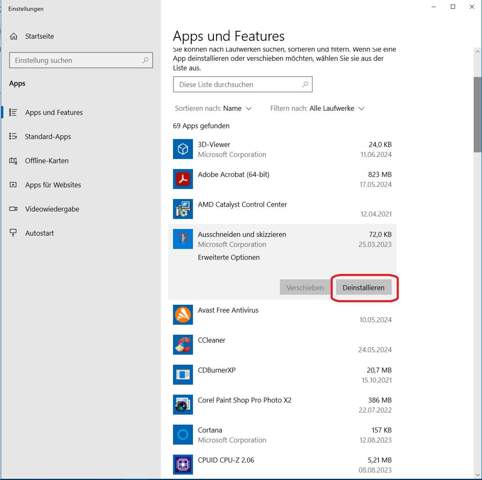
Task: Click the Apps für Websites icon
Action: point(13,185)
